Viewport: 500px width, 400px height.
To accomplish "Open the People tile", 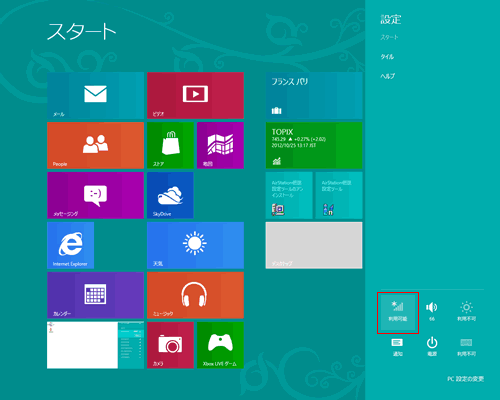I will tap(95, 145).
